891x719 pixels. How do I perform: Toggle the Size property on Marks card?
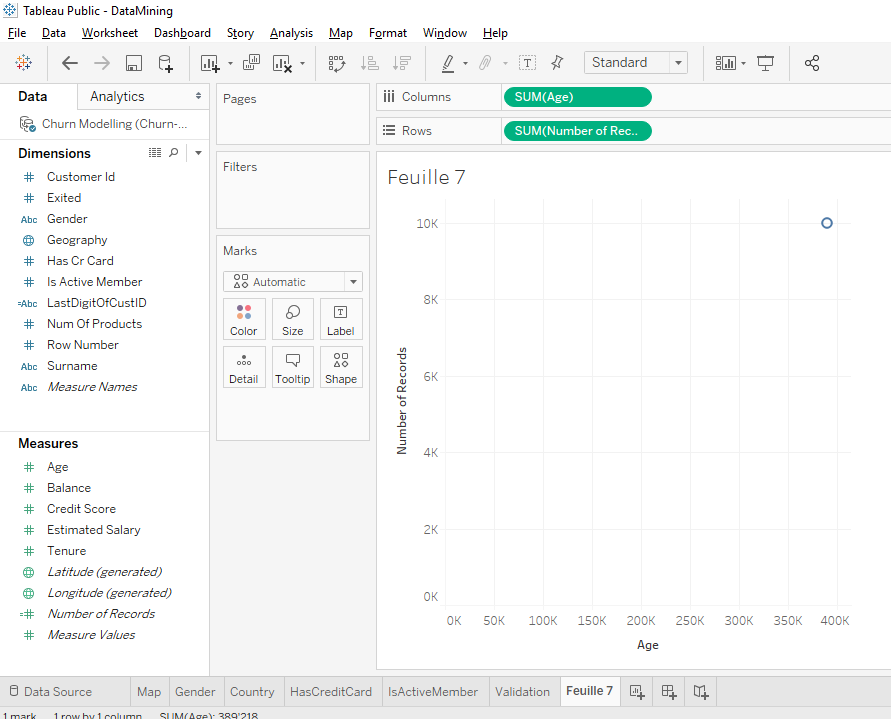click(292, 319)
